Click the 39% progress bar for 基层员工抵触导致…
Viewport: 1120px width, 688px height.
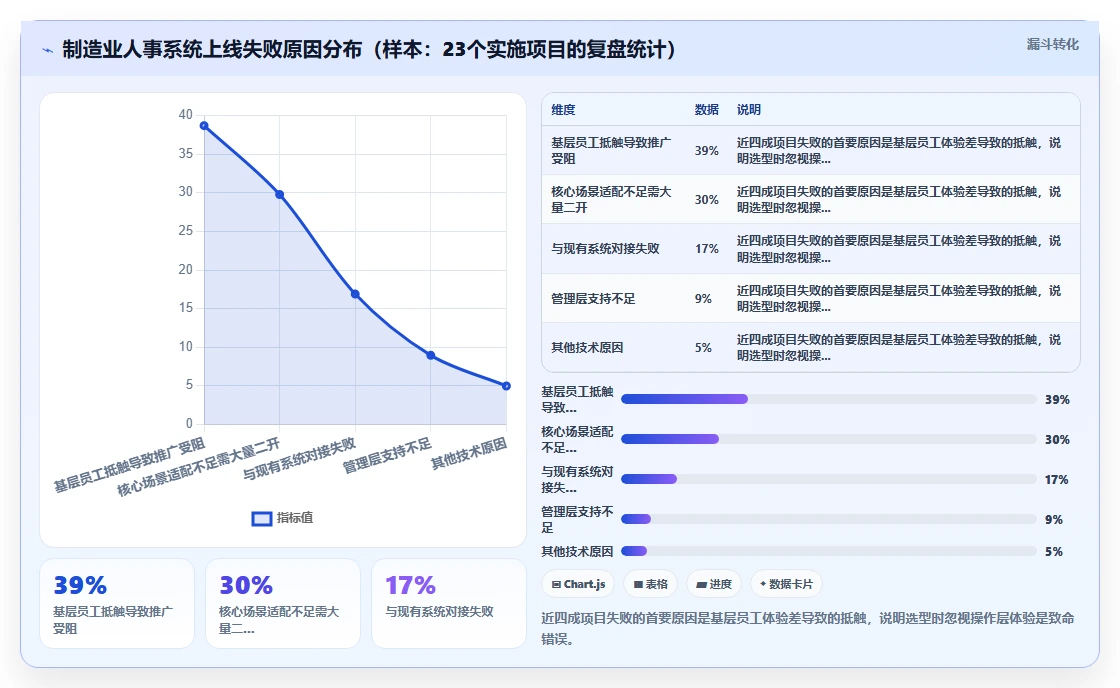(x=829, y=399)
